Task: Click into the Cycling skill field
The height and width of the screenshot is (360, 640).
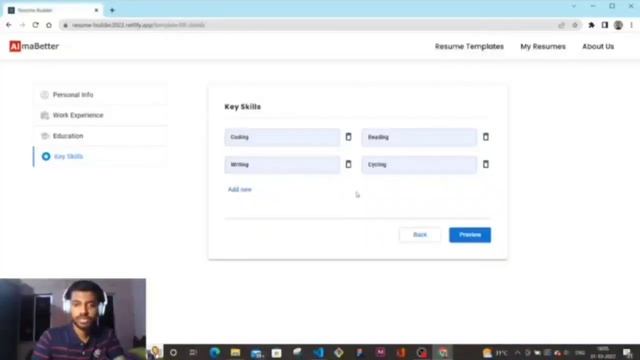Action: (x=419, y=164)
